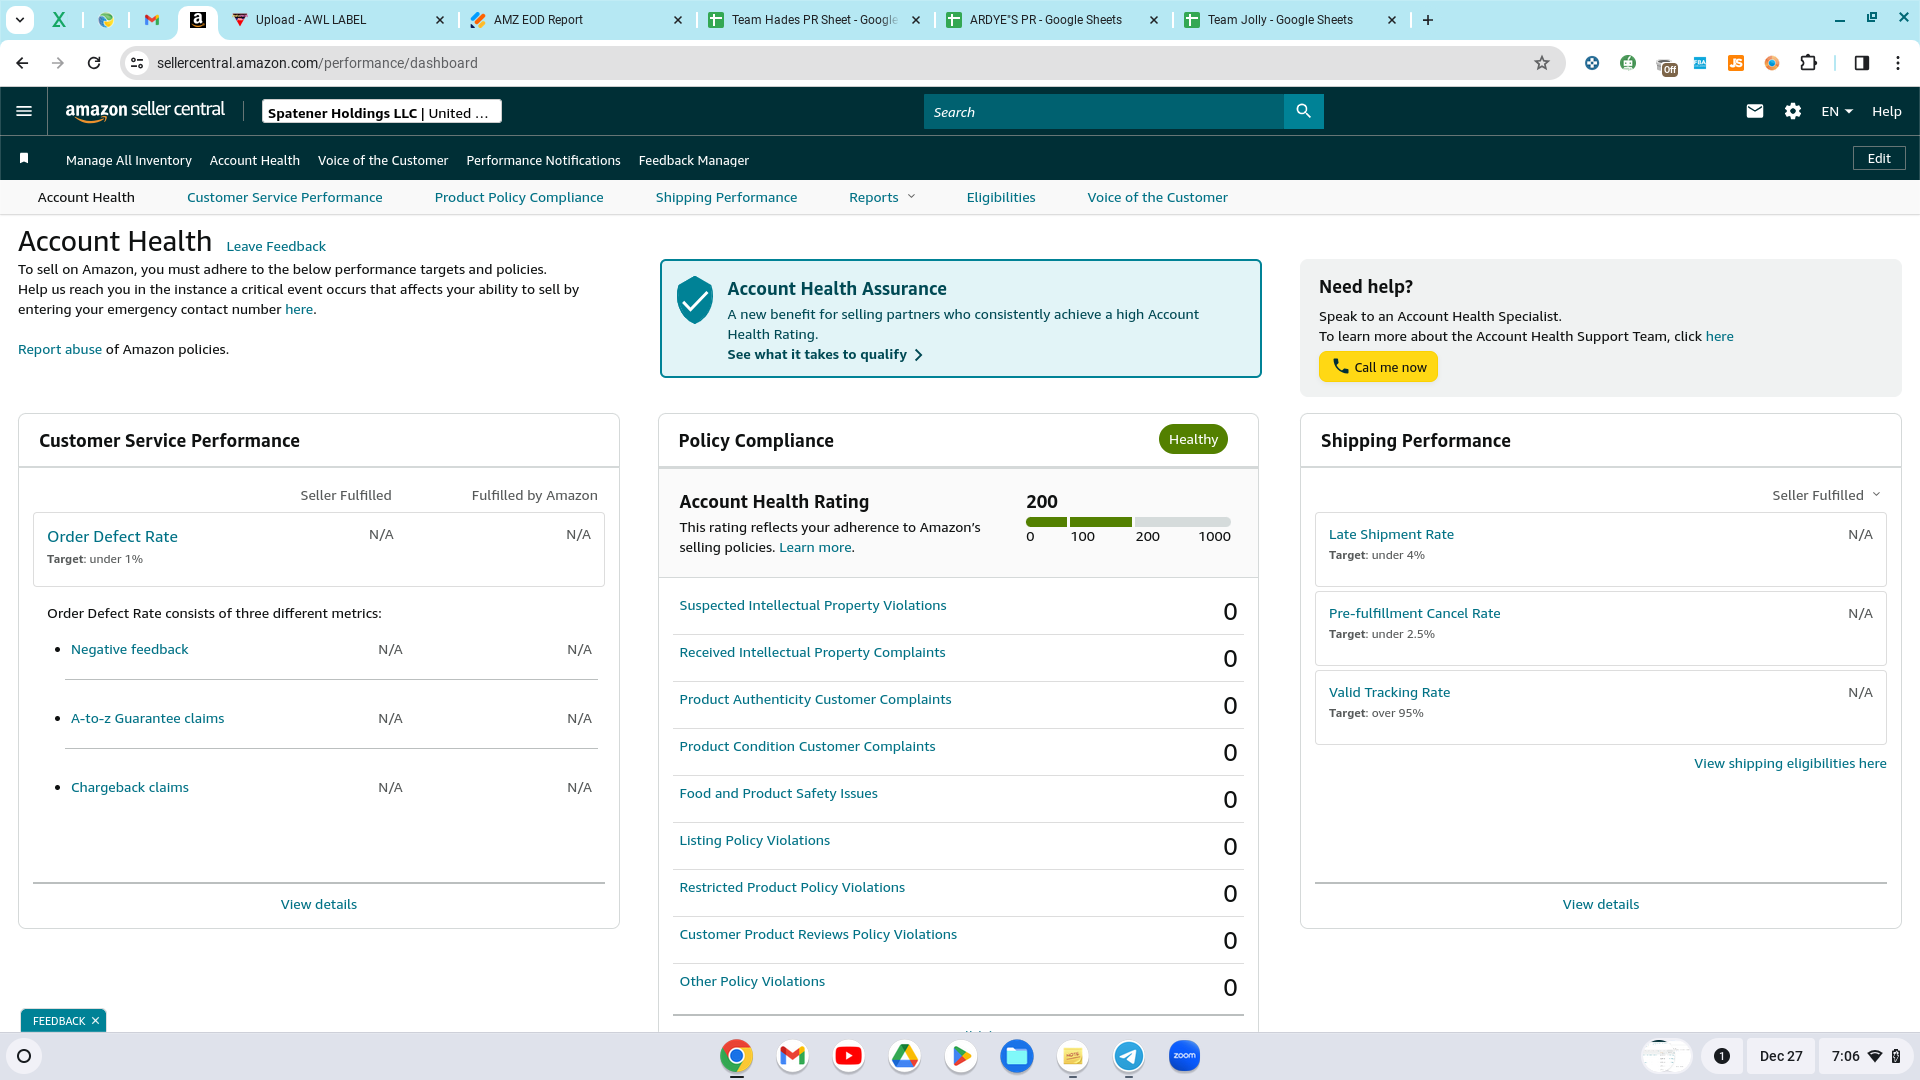The width and height of the screenshot is (1920, 1080).
Task: Click the Healthy status badge
Action: tap(1193, 439)
